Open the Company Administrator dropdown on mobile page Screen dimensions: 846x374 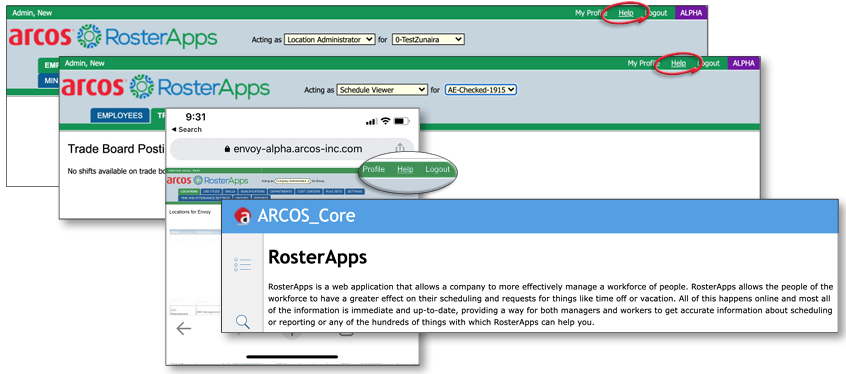point(293,181)
